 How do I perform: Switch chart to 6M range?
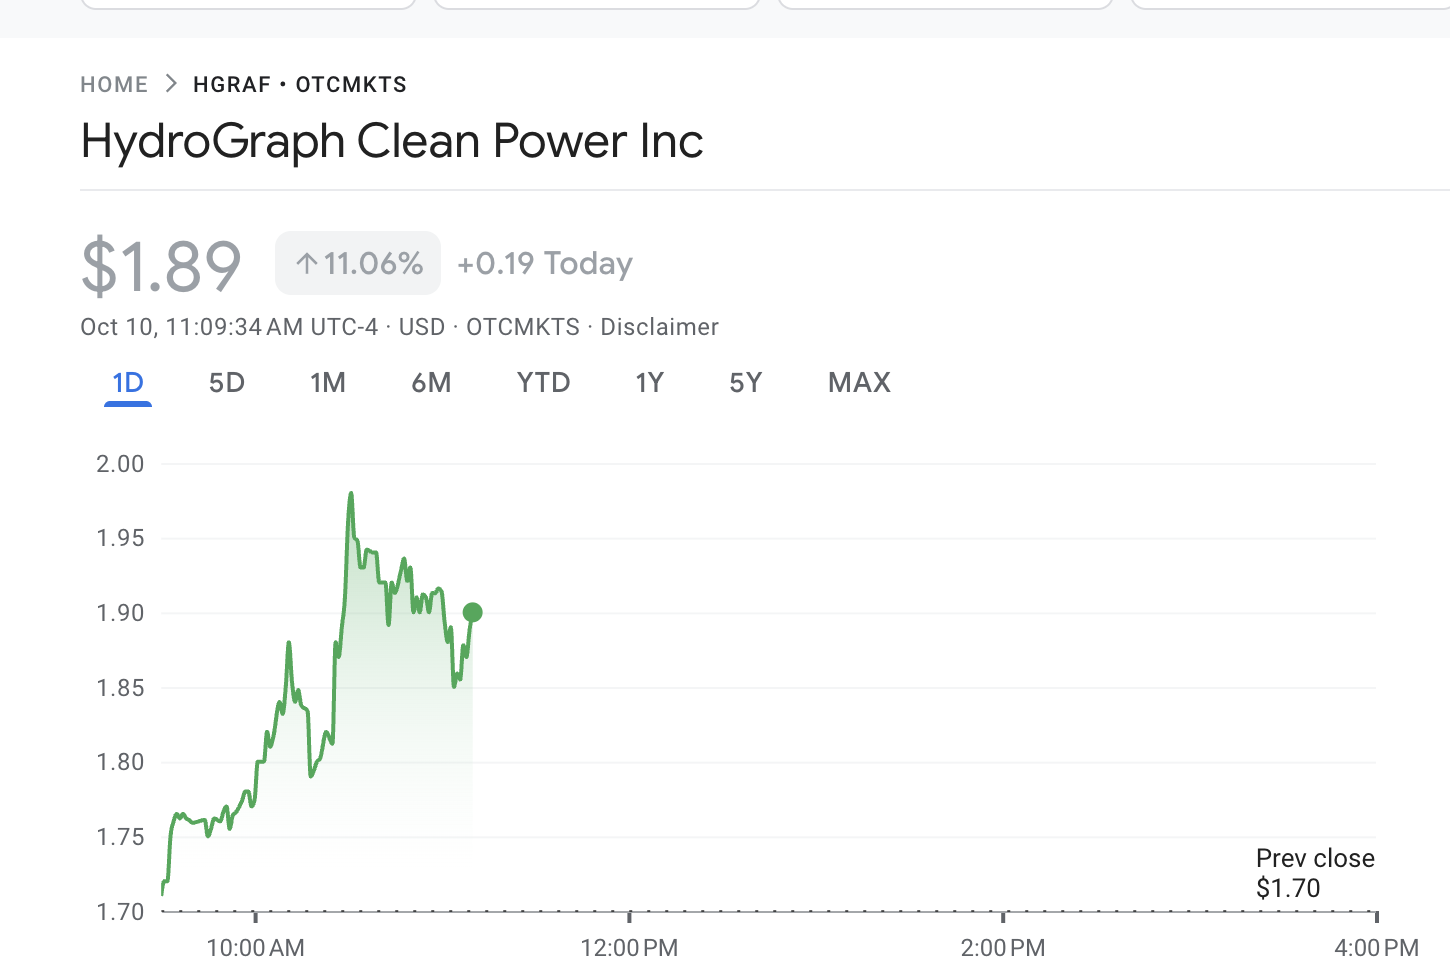[432, 383]
